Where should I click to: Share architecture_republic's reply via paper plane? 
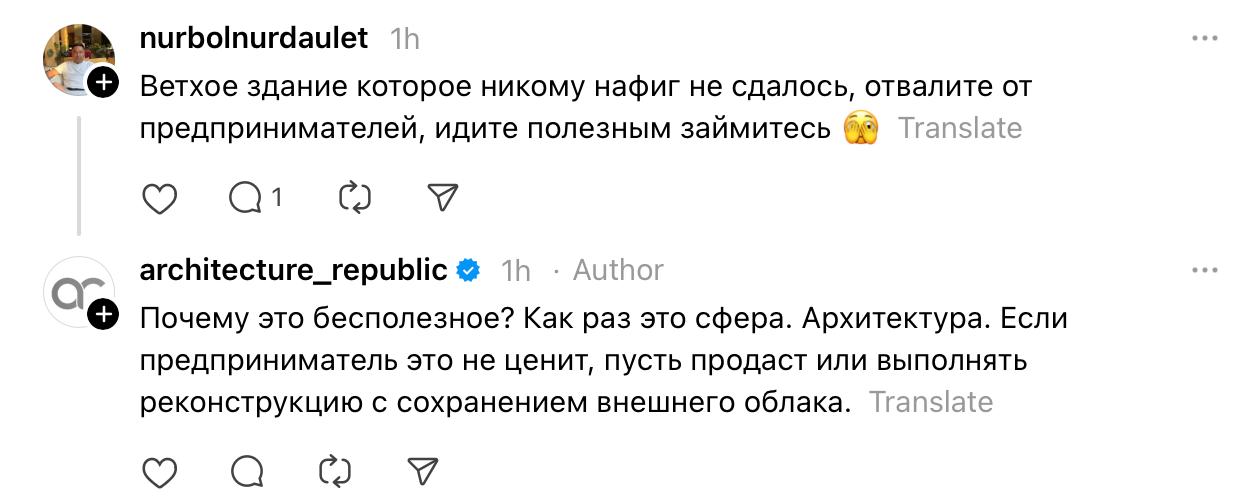(422, 470)
